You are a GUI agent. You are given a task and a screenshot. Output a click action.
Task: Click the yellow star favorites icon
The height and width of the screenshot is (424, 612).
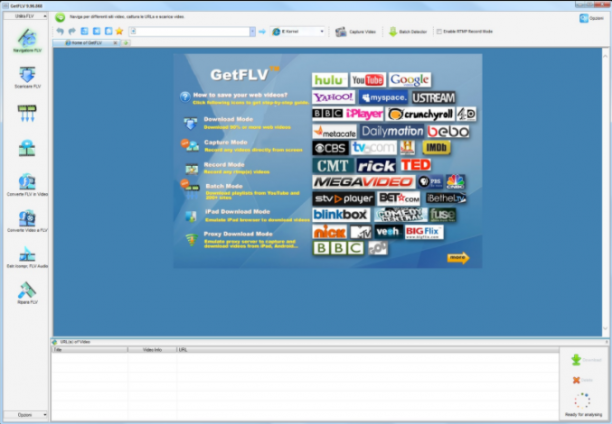119,31
